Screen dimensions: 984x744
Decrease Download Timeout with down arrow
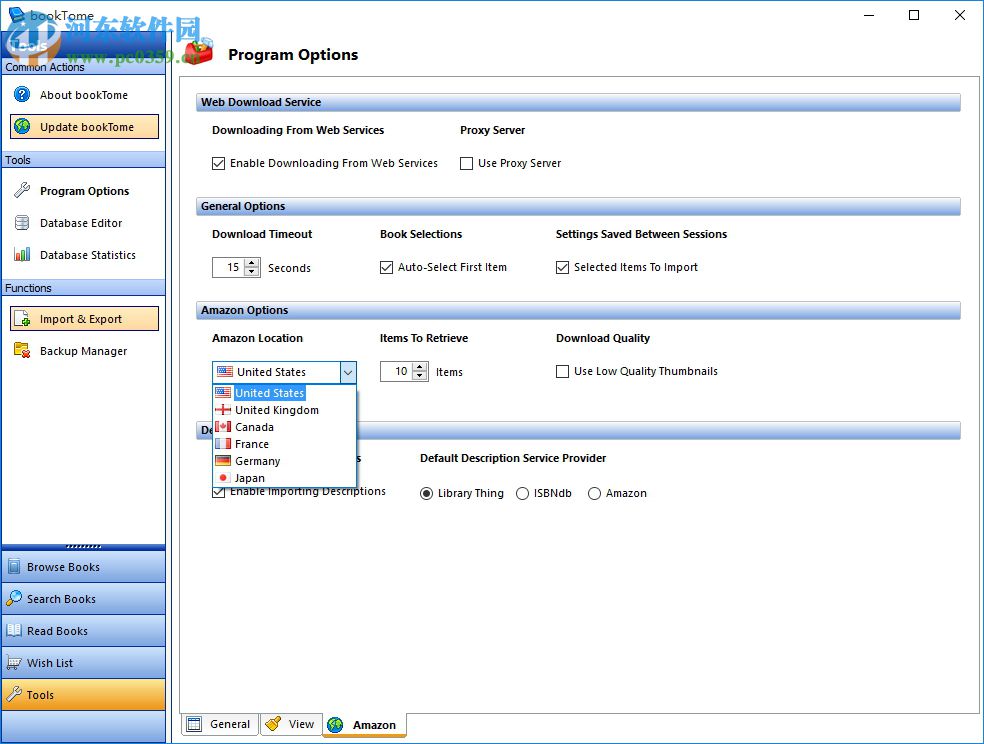click(252, 272)
